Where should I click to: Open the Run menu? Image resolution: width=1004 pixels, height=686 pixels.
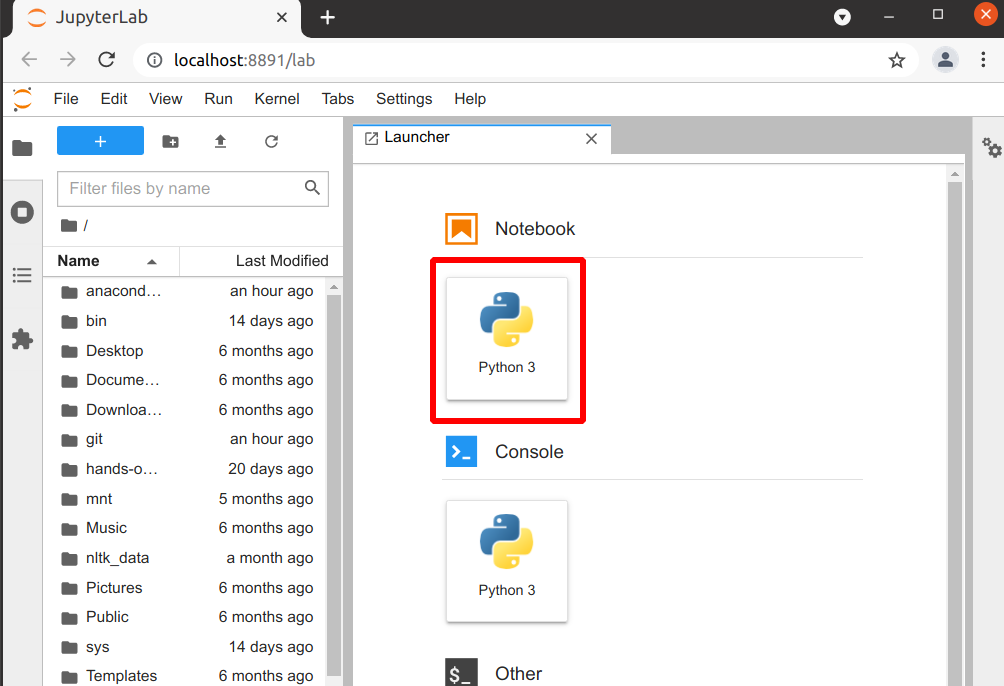click(218, 99)
